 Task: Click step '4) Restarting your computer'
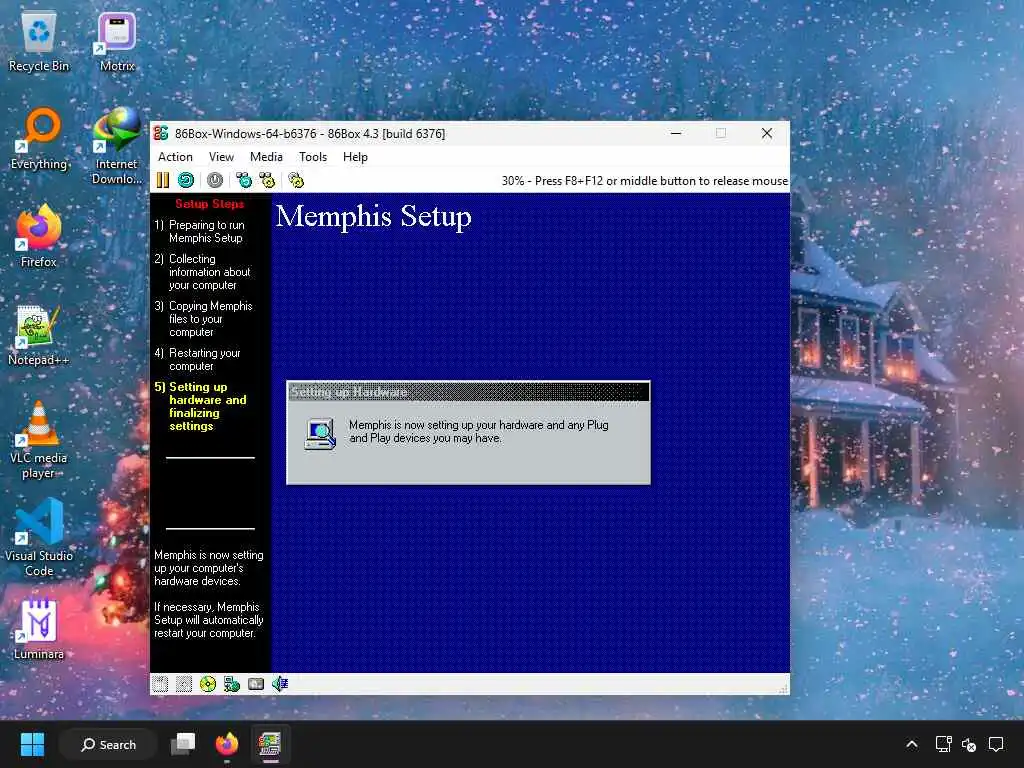tap(198, 359)
